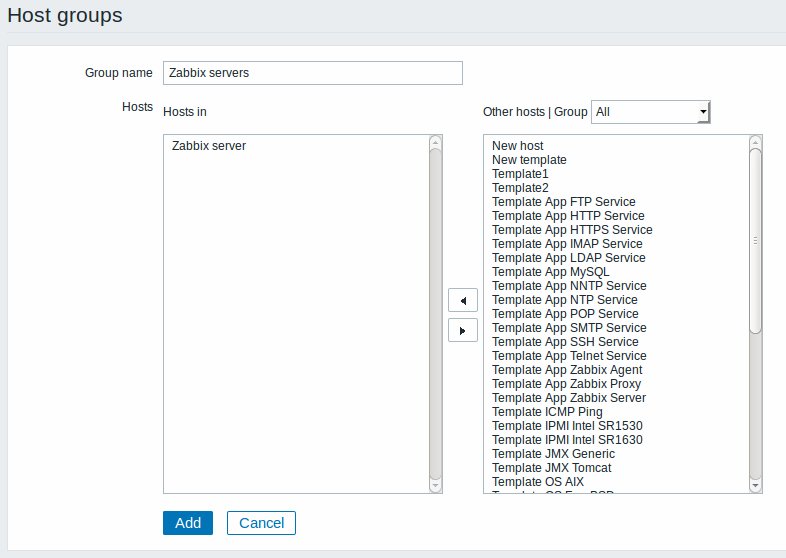Viewport: 786px width, 558px height.
Task: Select New host in other hosts list
Action: 518,146
